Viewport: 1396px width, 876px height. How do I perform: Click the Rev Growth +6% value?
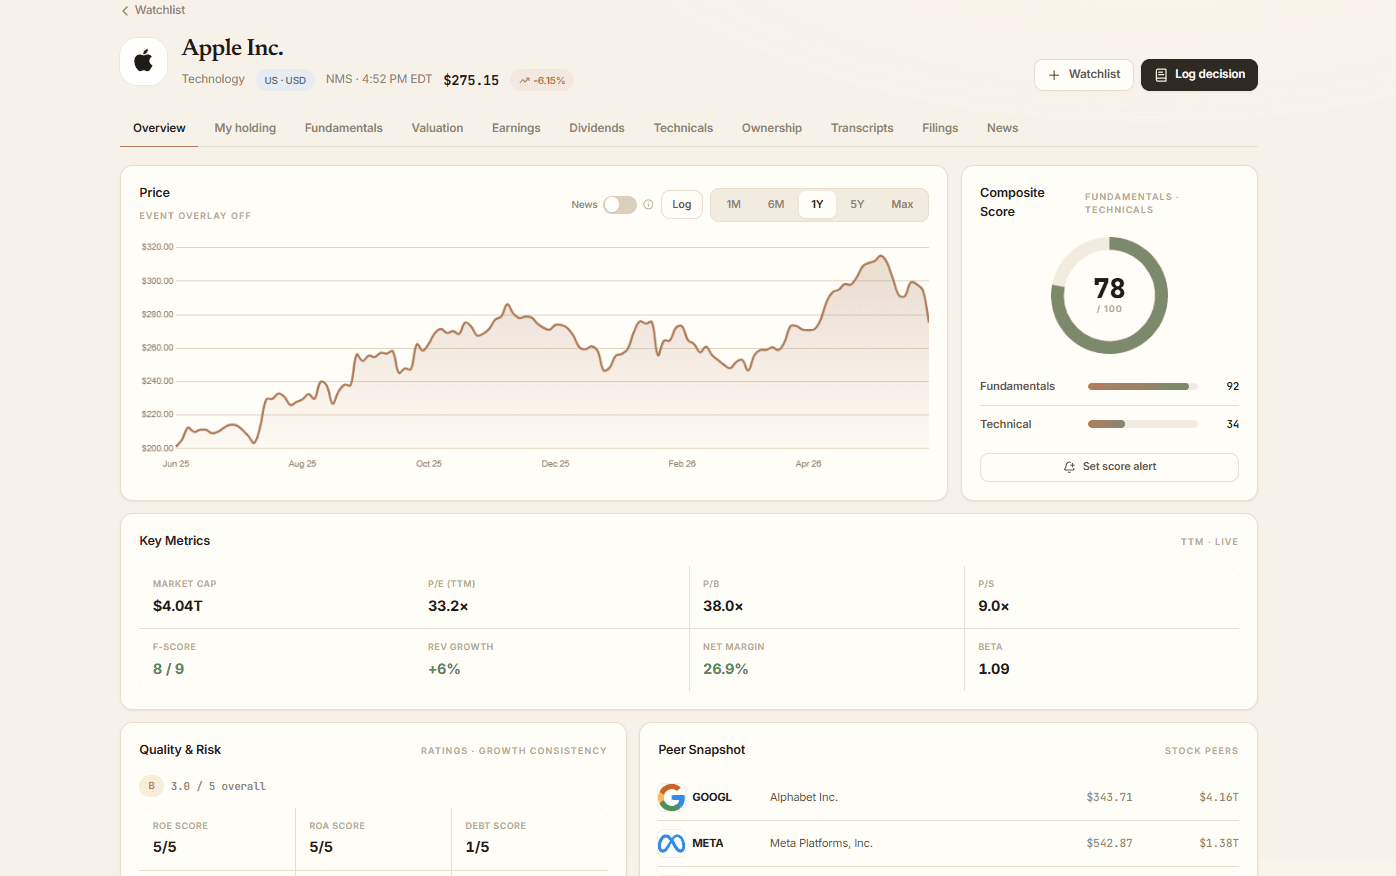click(444, 669)
